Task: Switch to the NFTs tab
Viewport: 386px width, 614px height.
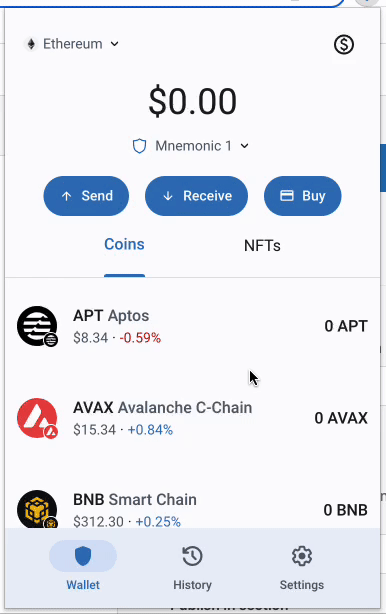Action: [262, 246]
